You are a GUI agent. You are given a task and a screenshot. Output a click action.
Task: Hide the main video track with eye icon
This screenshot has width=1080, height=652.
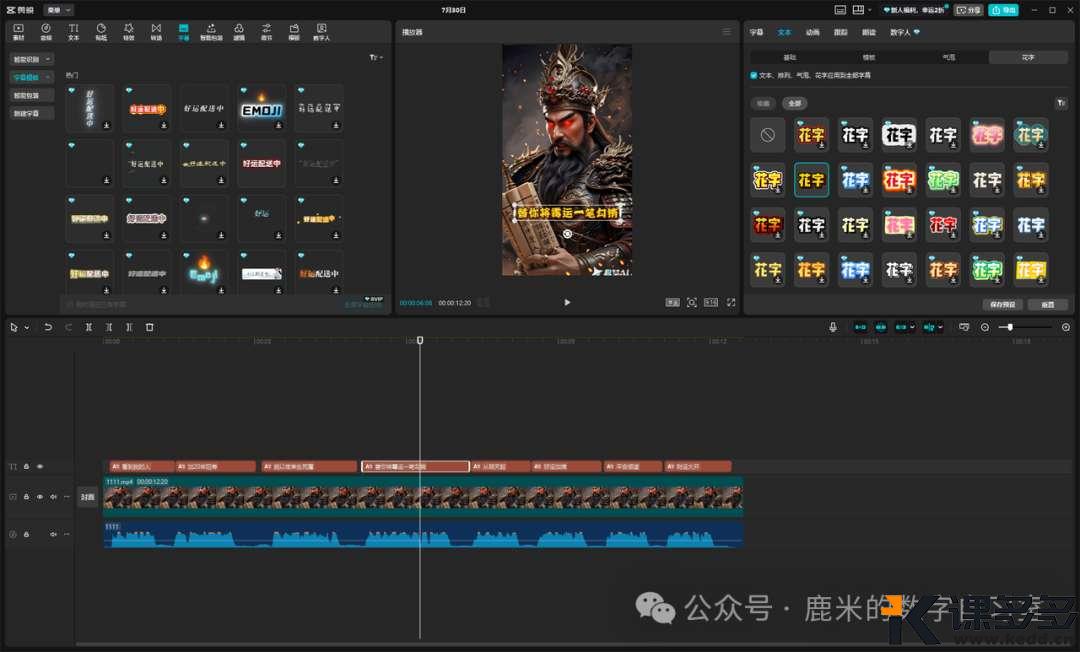point(40,496)
